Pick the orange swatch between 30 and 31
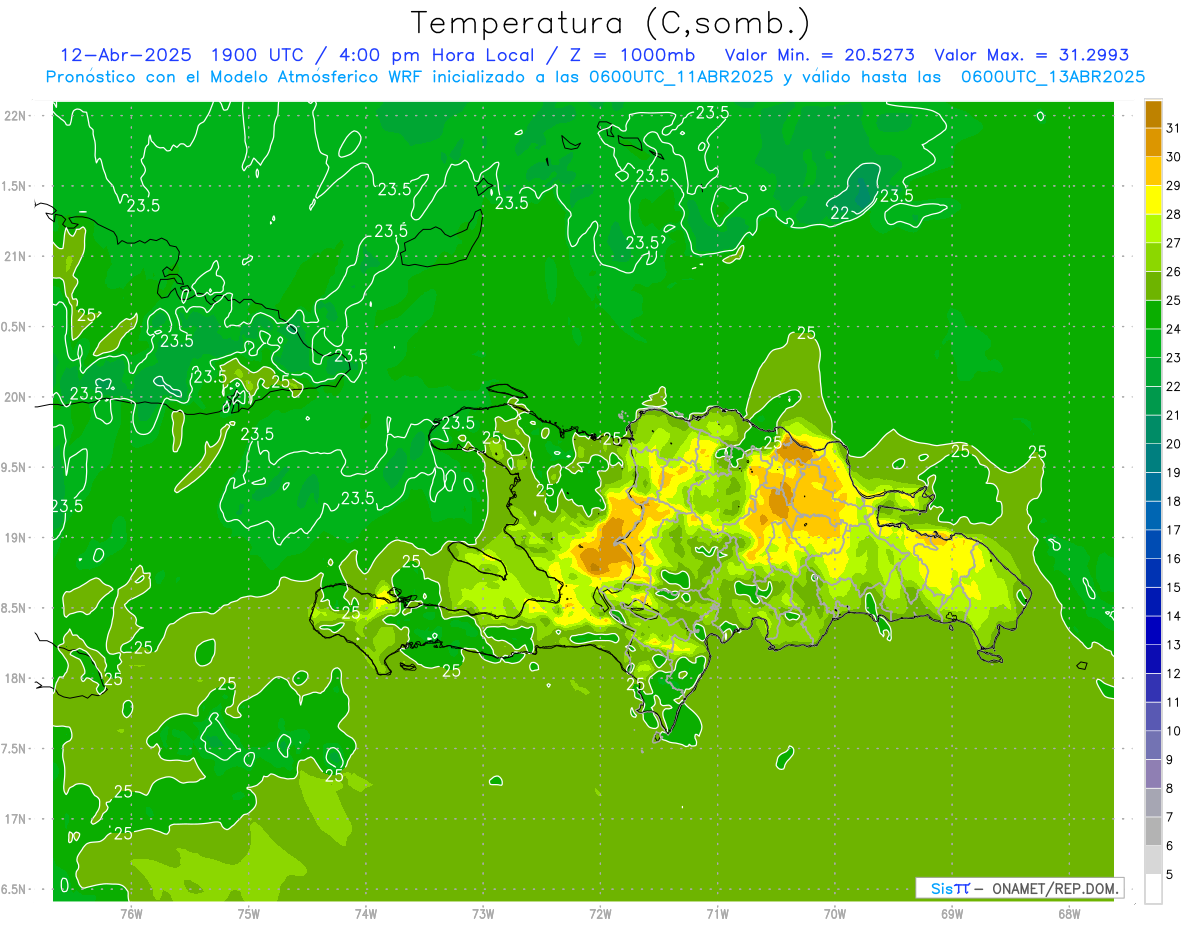The height and width of the screenshot is (927, 1200). pyautogui.click(x=1153, y=142)
